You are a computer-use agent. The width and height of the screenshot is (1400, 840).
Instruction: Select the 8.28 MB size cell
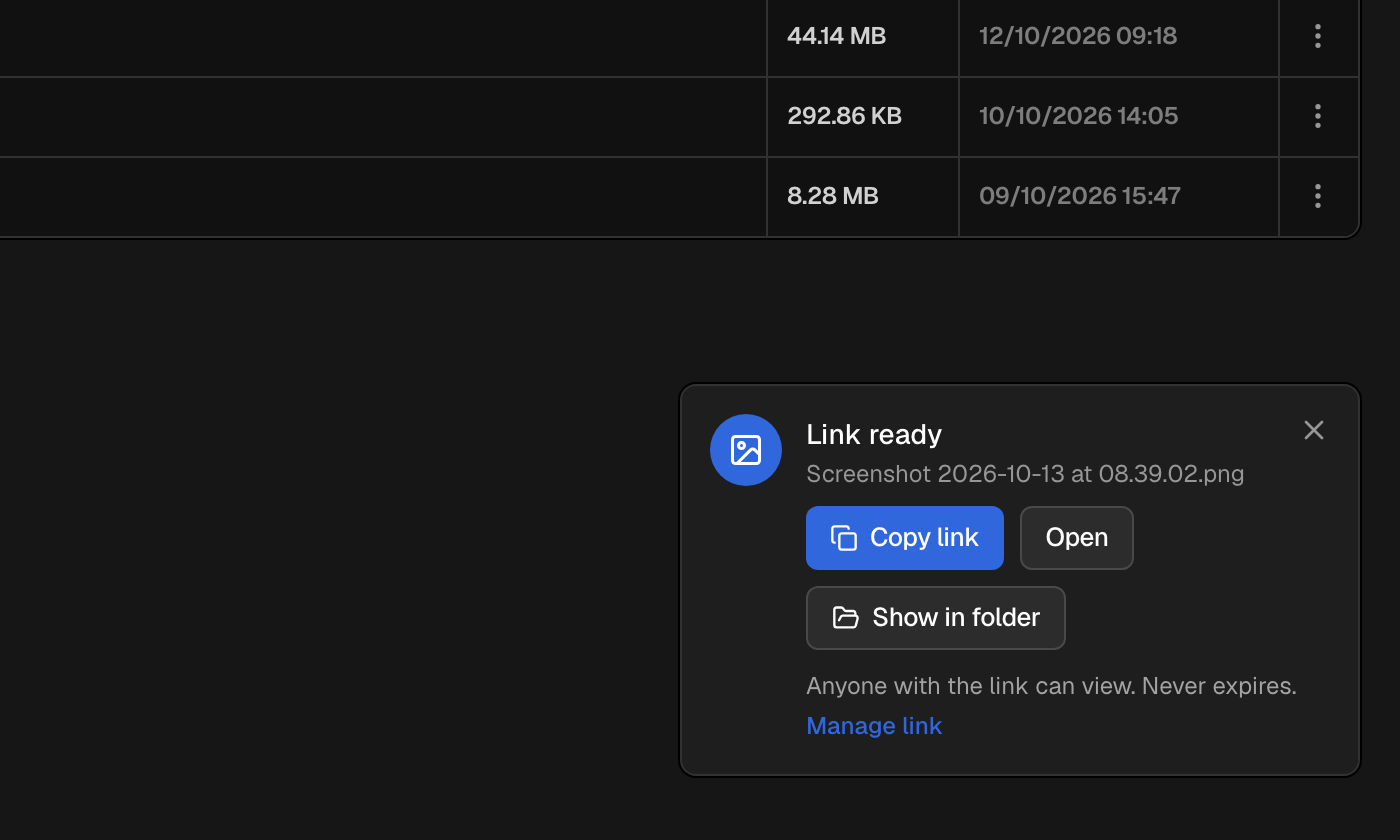point(863,196)
